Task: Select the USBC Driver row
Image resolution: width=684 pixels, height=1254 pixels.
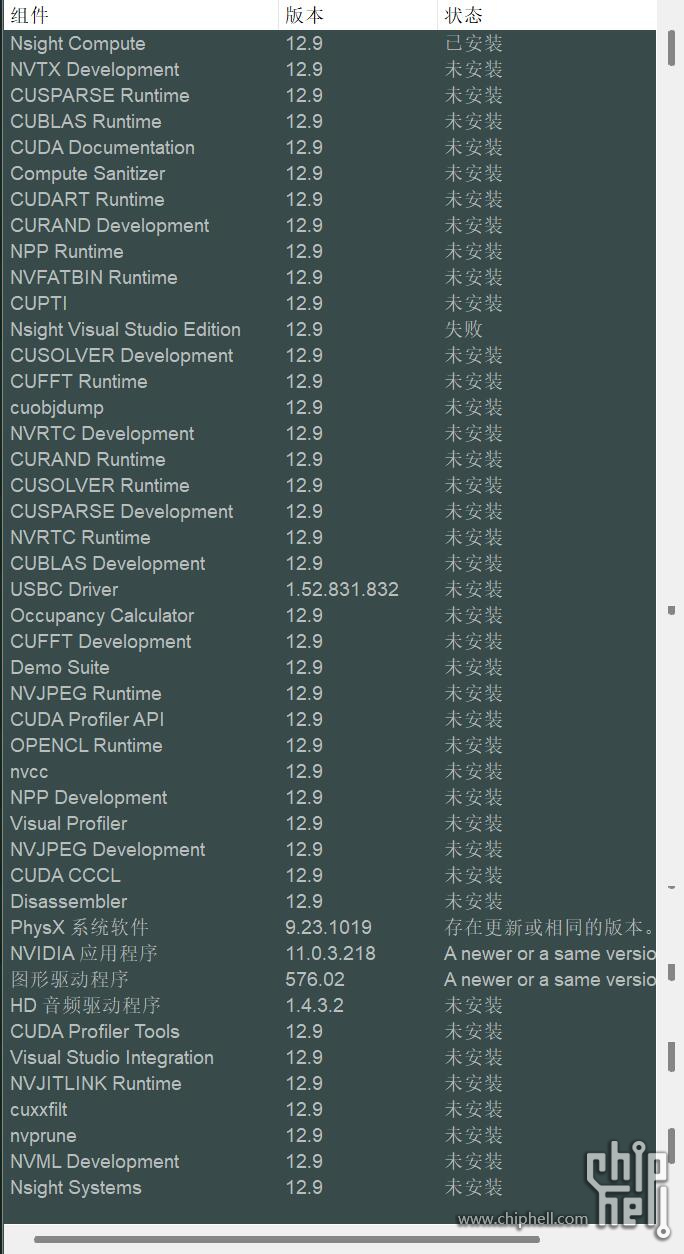Action: [x=330, y=590]
